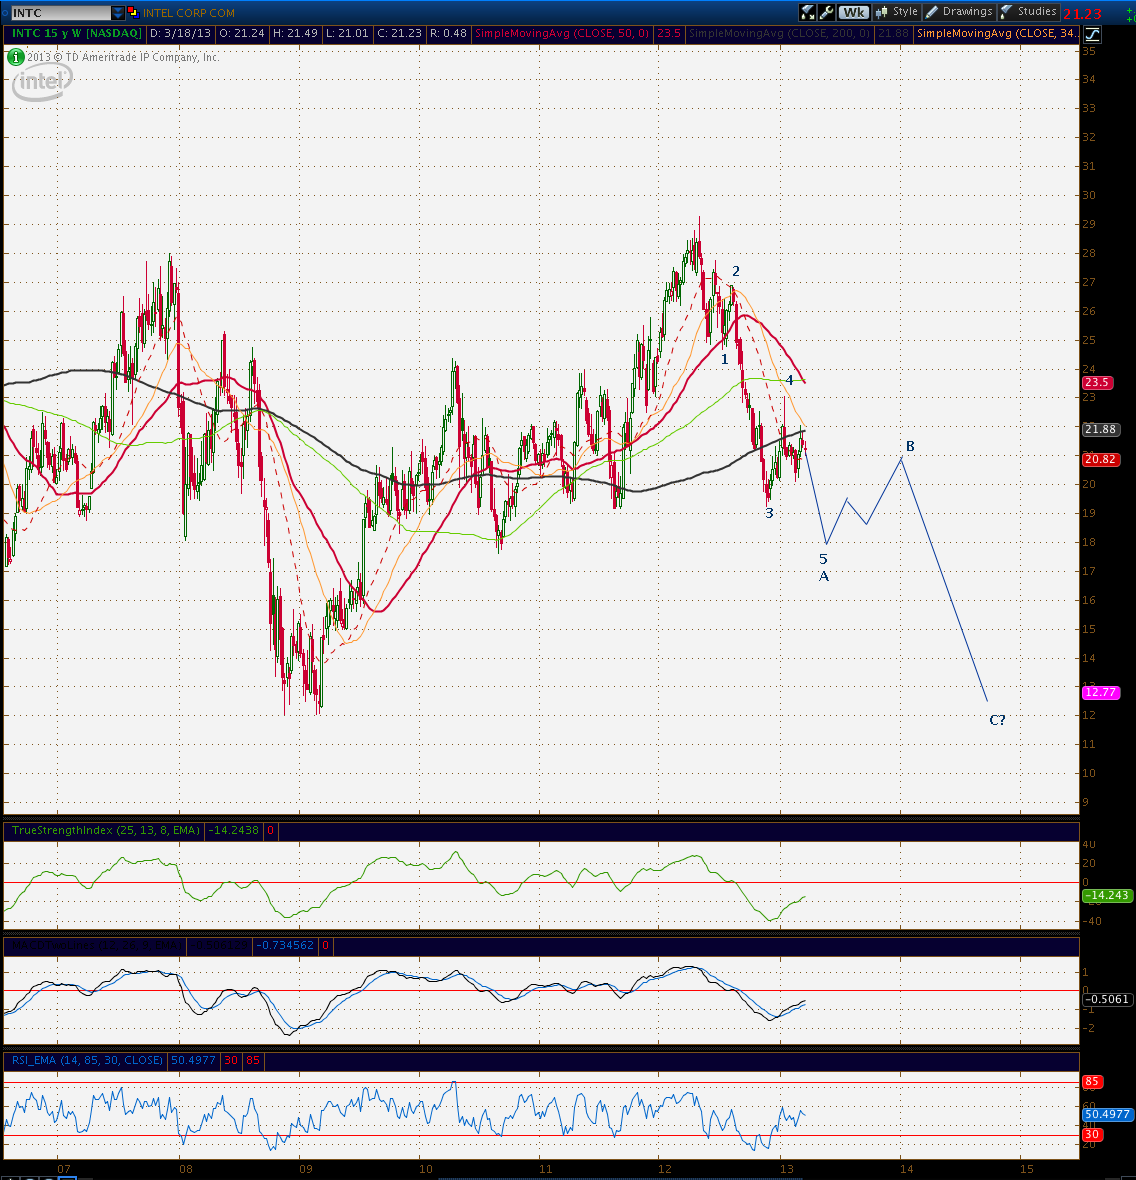
Task: Click the red 23.5 moving average value
Action: coord(668,33)
